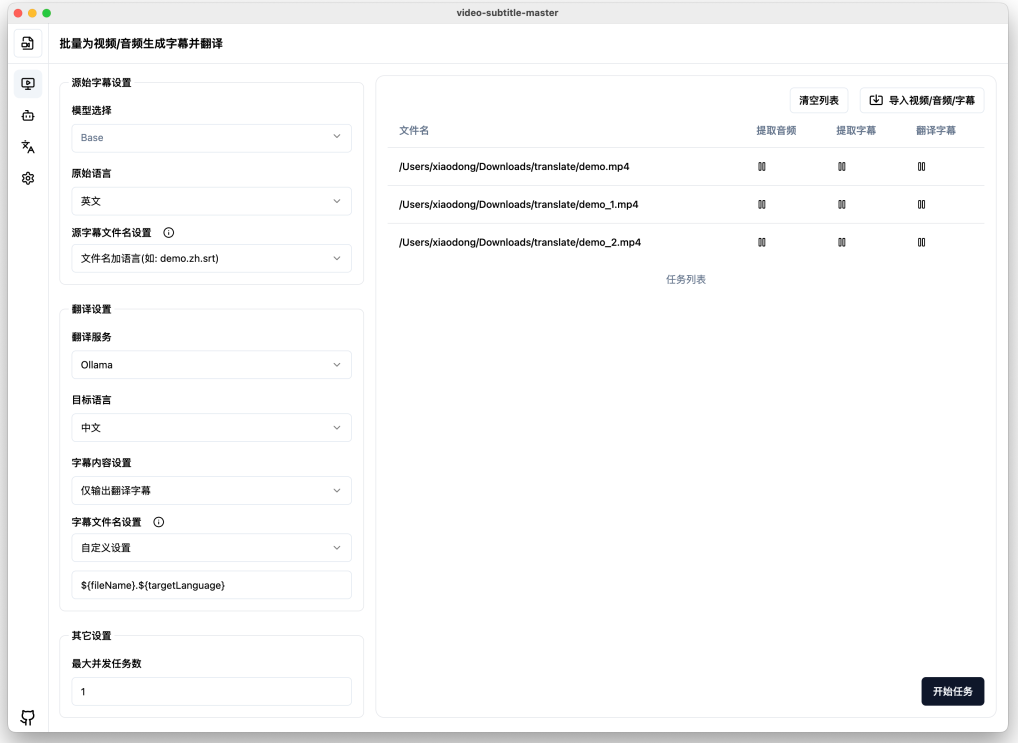Expand the 目标语言 dropdown showing 中文

tap(211, 428)
